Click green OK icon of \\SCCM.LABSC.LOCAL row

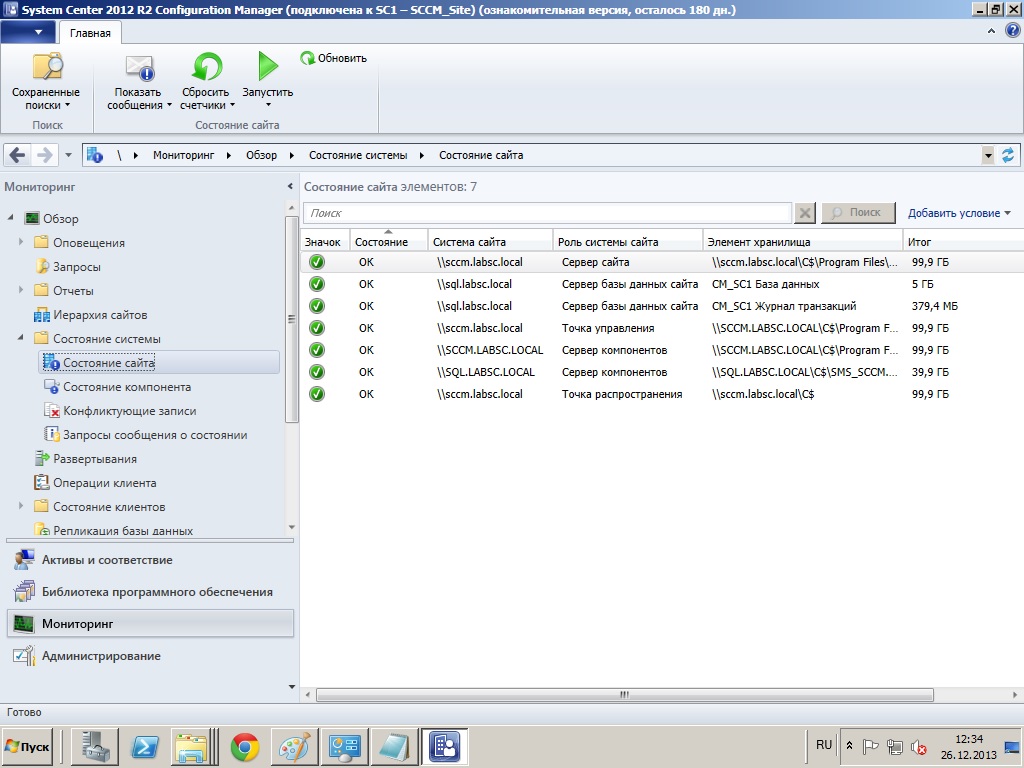[317, 350]
